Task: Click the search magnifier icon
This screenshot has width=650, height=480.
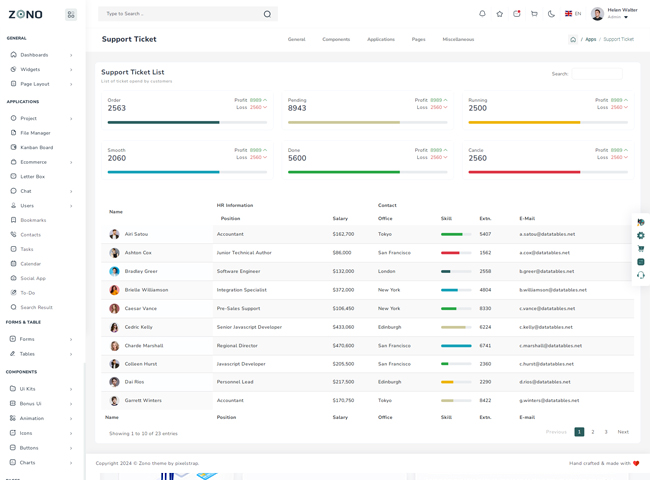Action: coord(267,14)
